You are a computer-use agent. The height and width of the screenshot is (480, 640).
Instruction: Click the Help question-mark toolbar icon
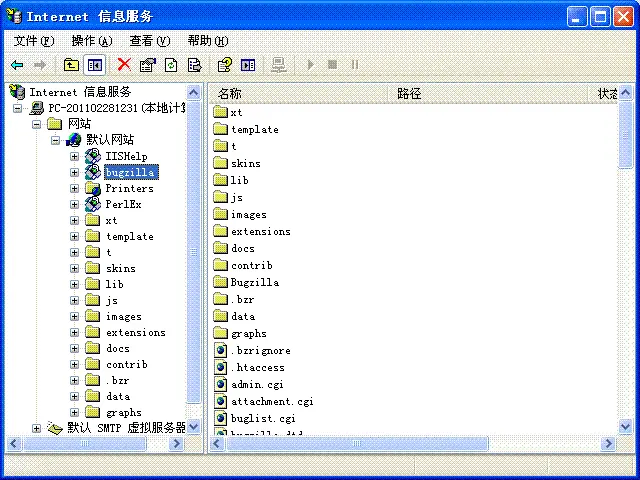225,65
